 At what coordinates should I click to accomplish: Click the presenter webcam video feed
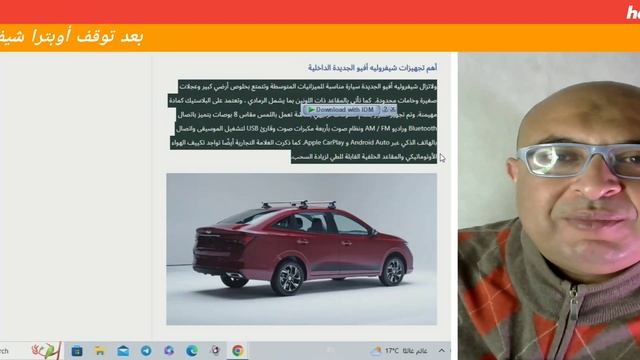pos(549,206)
